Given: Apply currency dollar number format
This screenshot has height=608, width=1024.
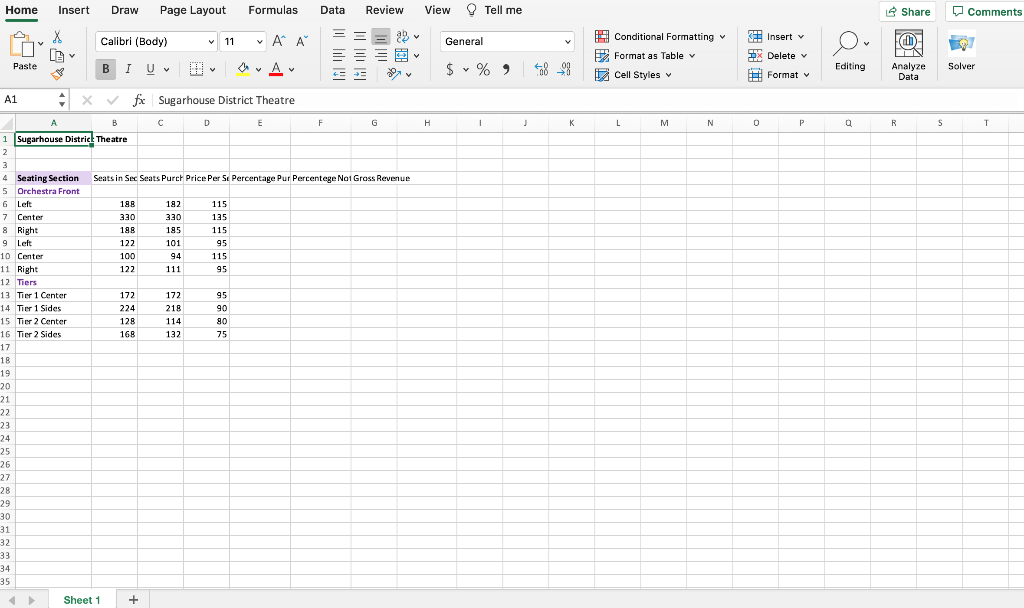Looking at the screenshot, I should (x=450, y=69).
